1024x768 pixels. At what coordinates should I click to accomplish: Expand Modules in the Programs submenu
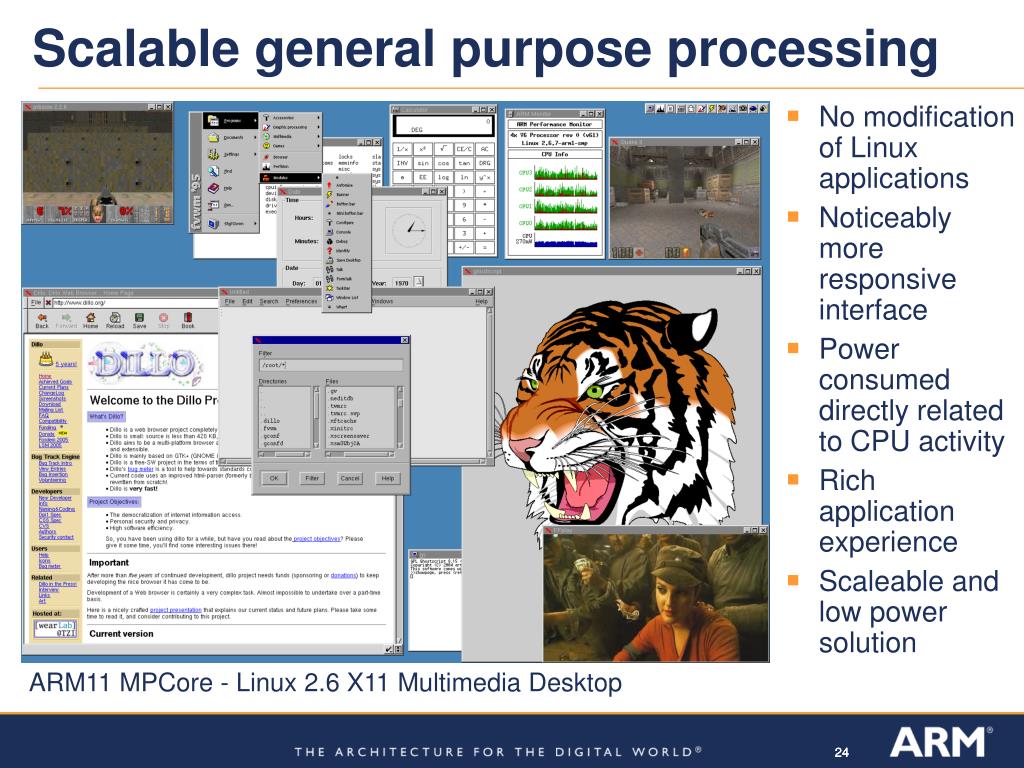click(291, 177)
